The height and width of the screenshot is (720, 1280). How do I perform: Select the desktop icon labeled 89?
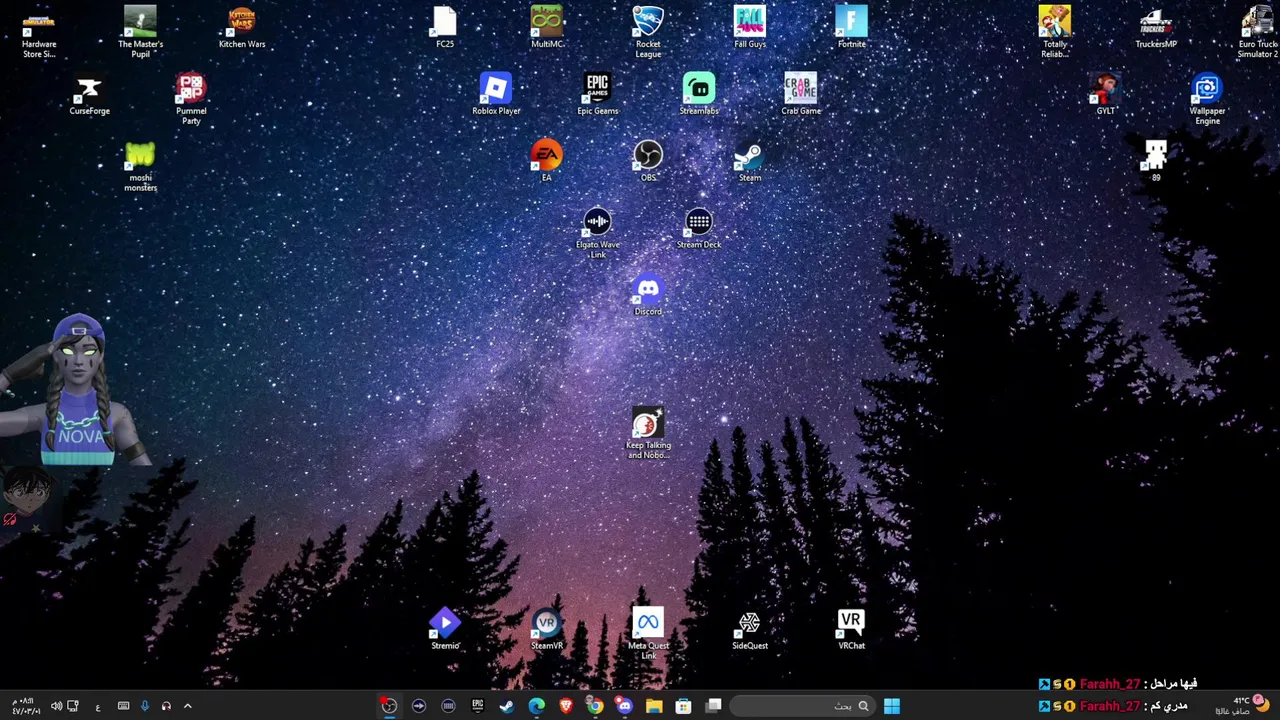click(1156, 161)
